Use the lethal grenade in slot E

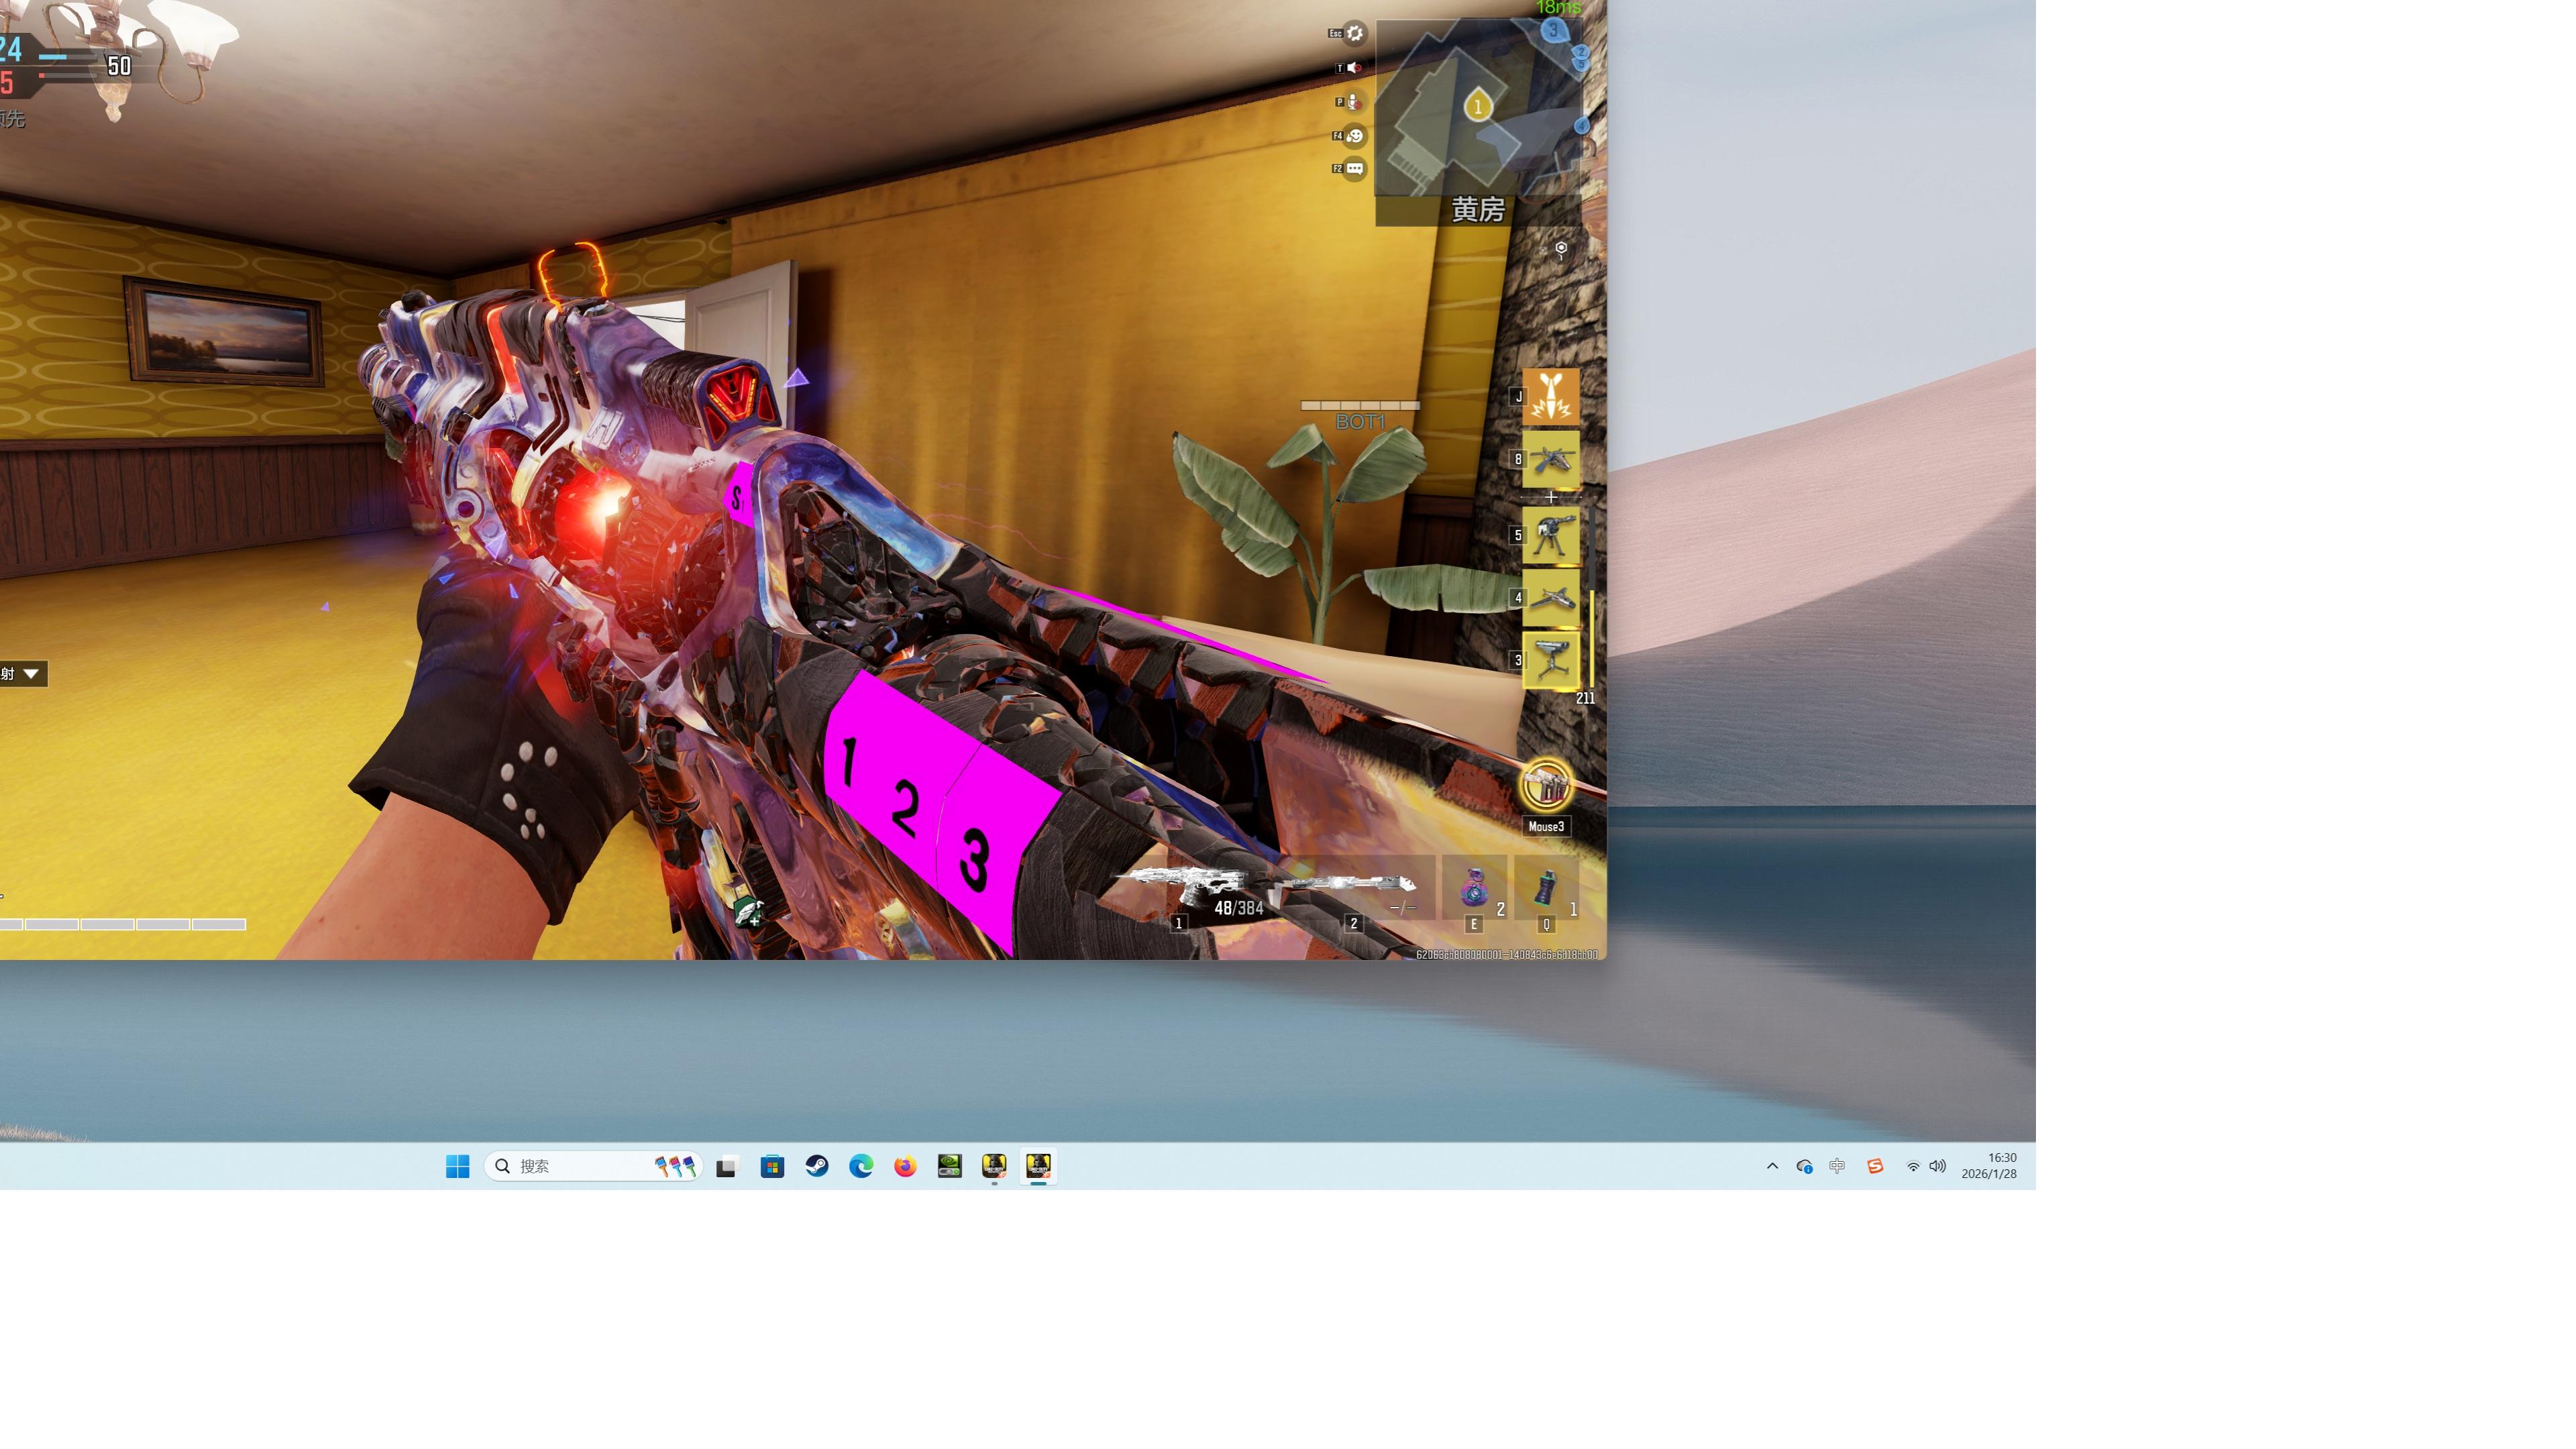tap(1474, 888)
